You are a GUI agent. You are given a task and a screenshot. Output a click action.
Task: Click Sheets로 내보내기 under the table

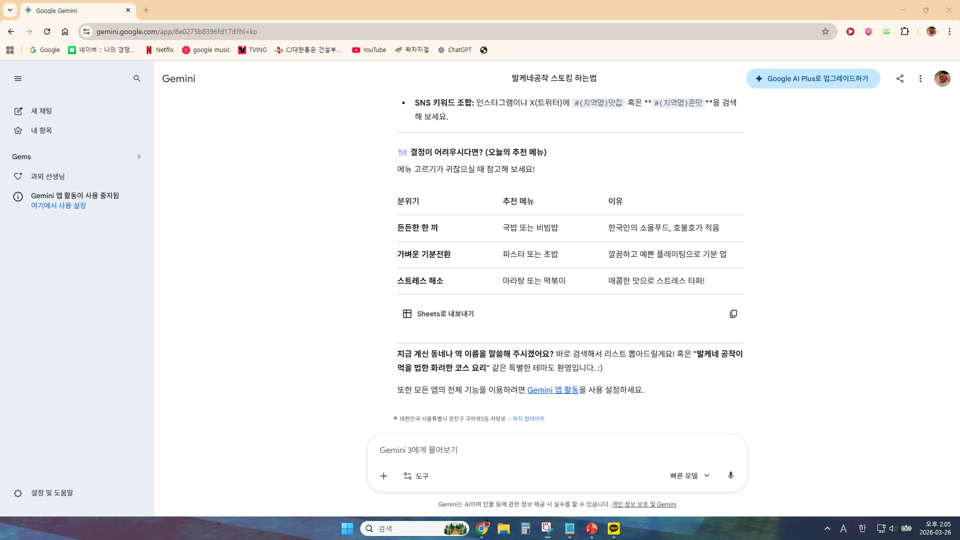(438, 313)
